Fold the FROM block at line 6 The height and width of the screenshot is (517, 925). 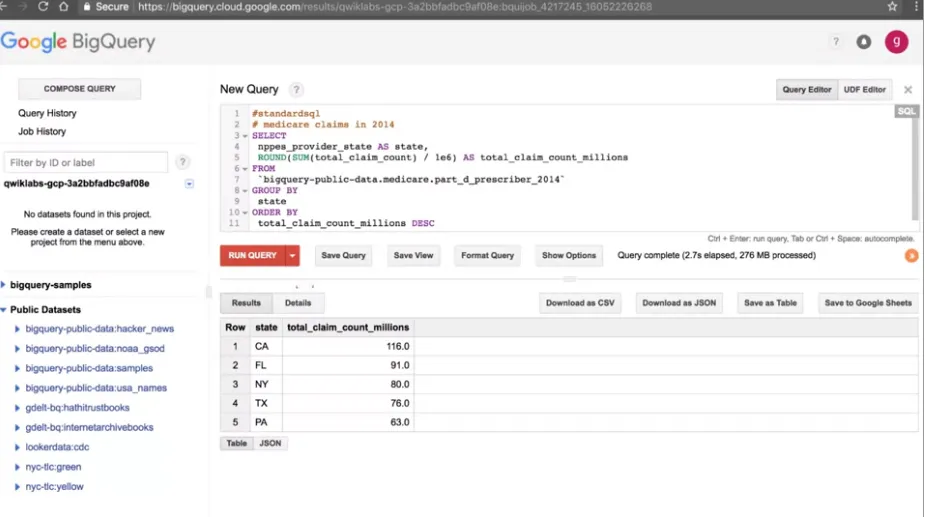click(x=245, y=169)
